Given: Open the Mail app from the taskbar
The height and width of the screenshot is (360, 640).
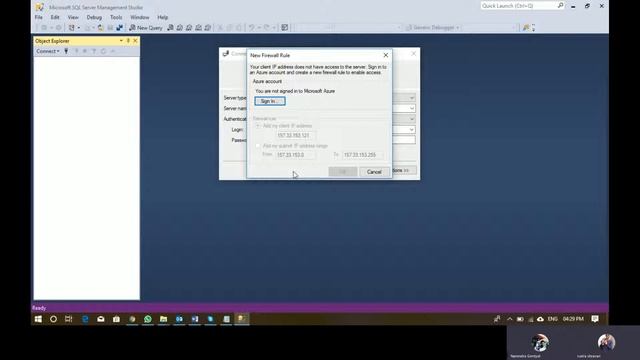Looking at the screenshot, I should [101, 319].
